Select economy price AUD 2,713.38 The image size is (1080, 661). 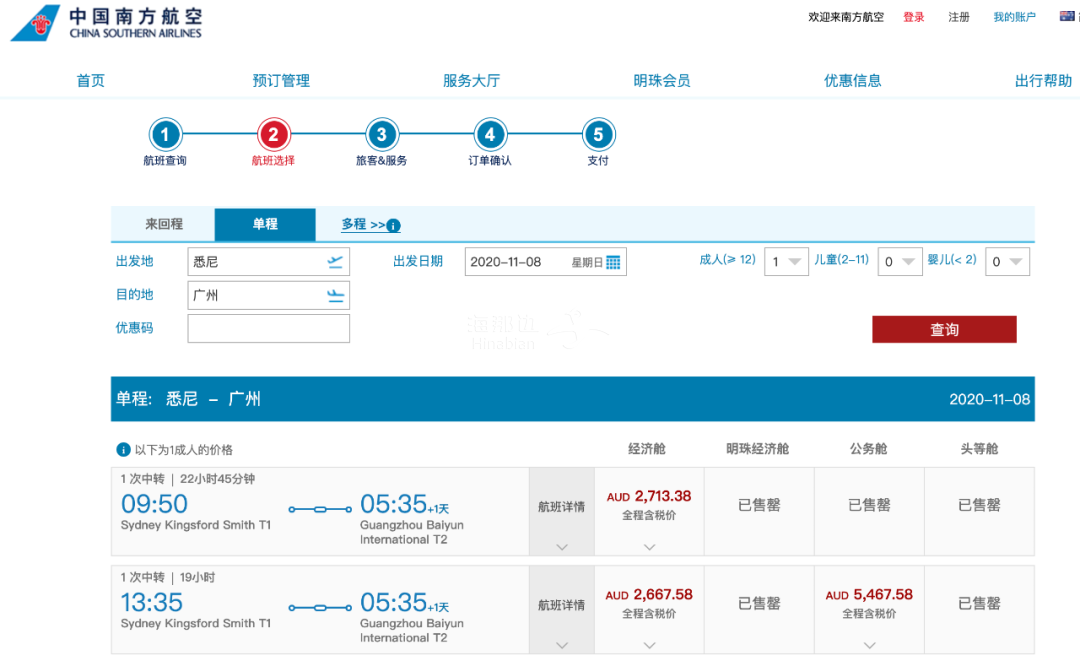tap(649, 496)
